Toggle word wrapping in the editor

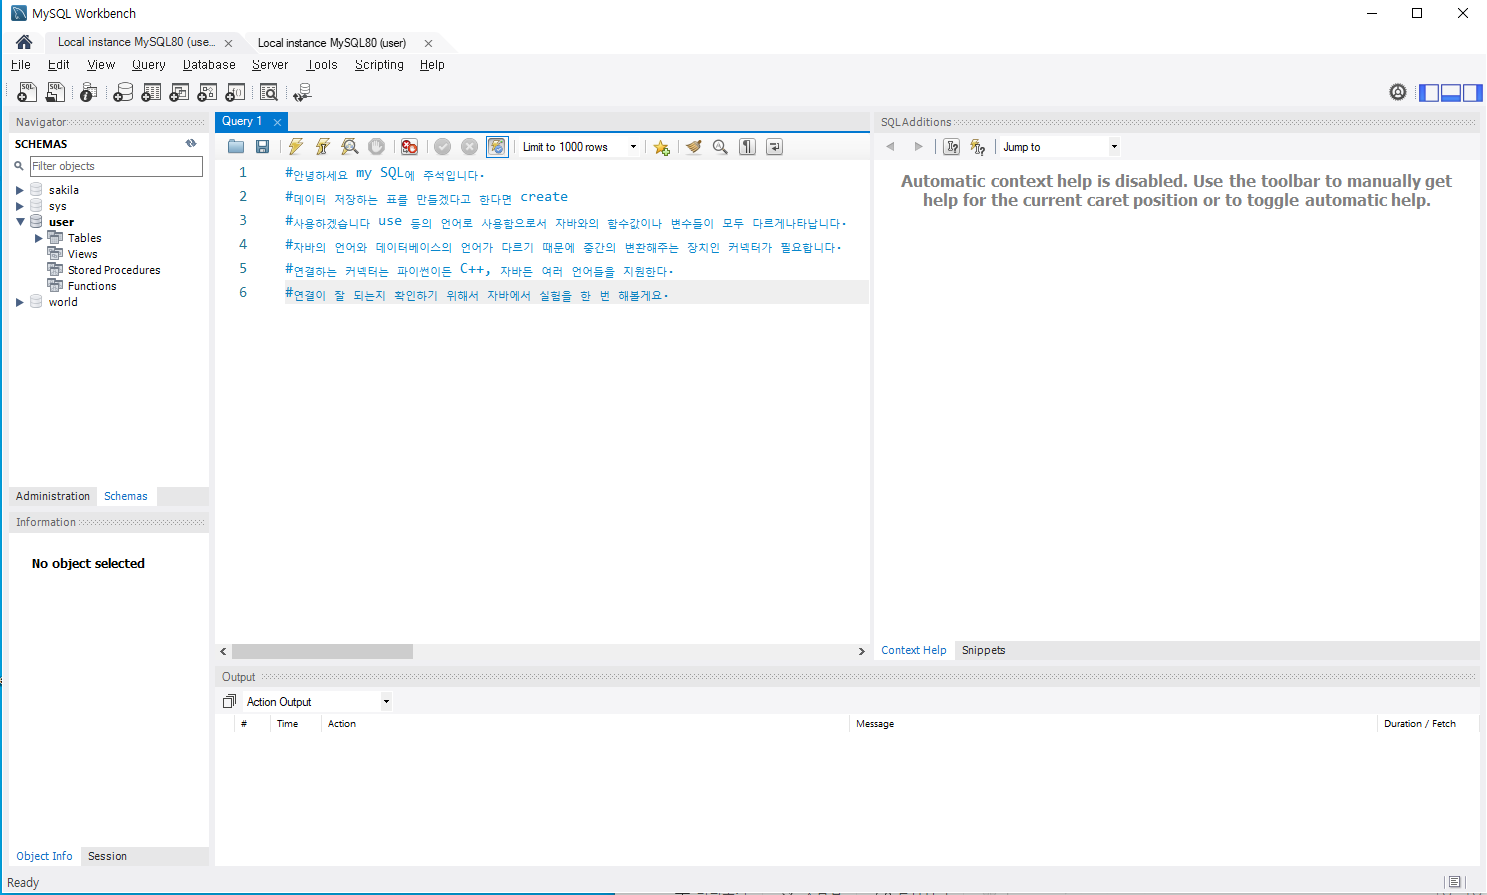click(x=774, y=147)
